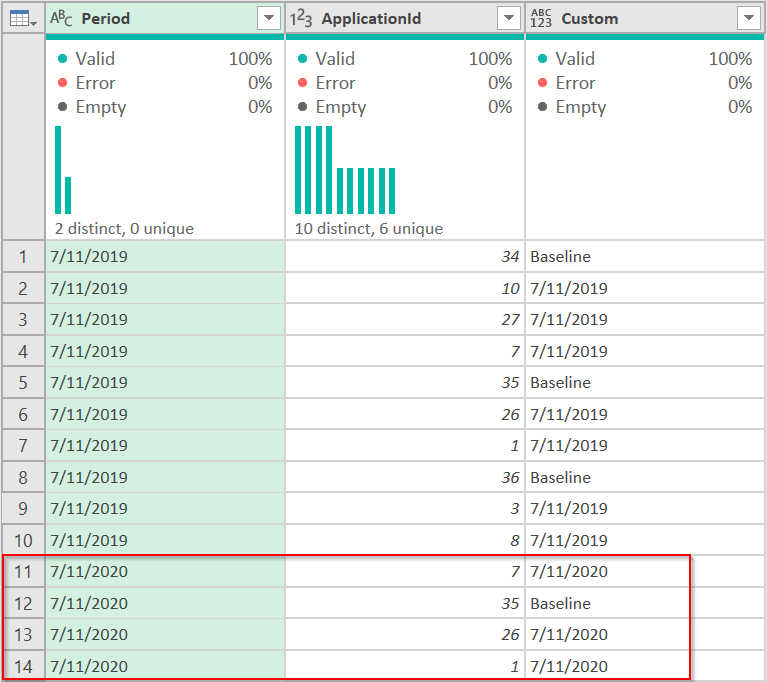Click the Period column distribution chart
767x682 pixels.
pyautogui.click(x=63, y=170)
